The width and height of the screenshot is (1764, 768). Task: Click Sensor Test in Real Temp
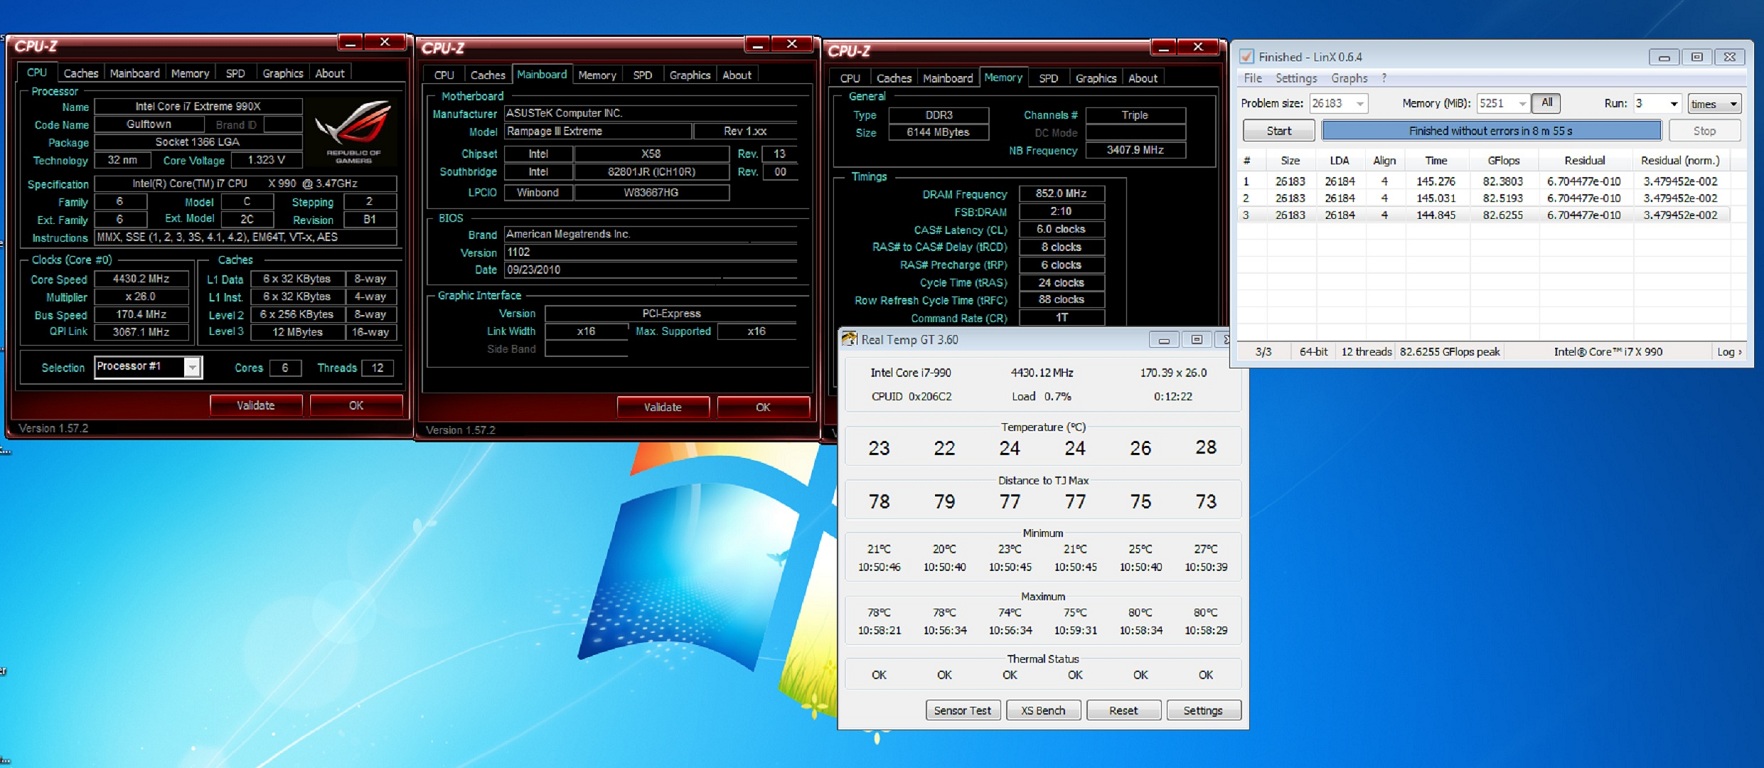click(962, 710)
